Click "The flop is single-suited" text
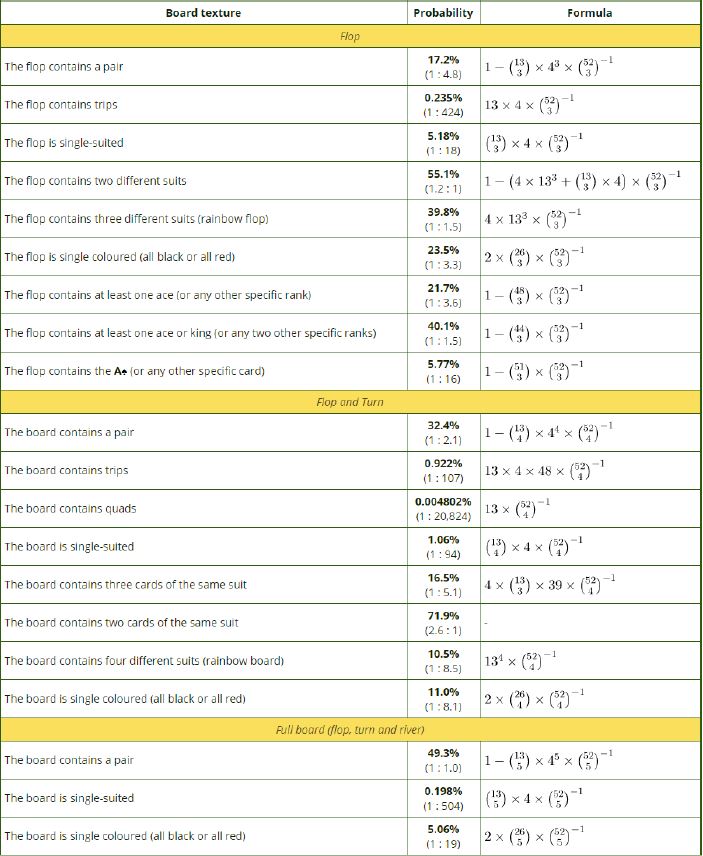 (64, 143)
